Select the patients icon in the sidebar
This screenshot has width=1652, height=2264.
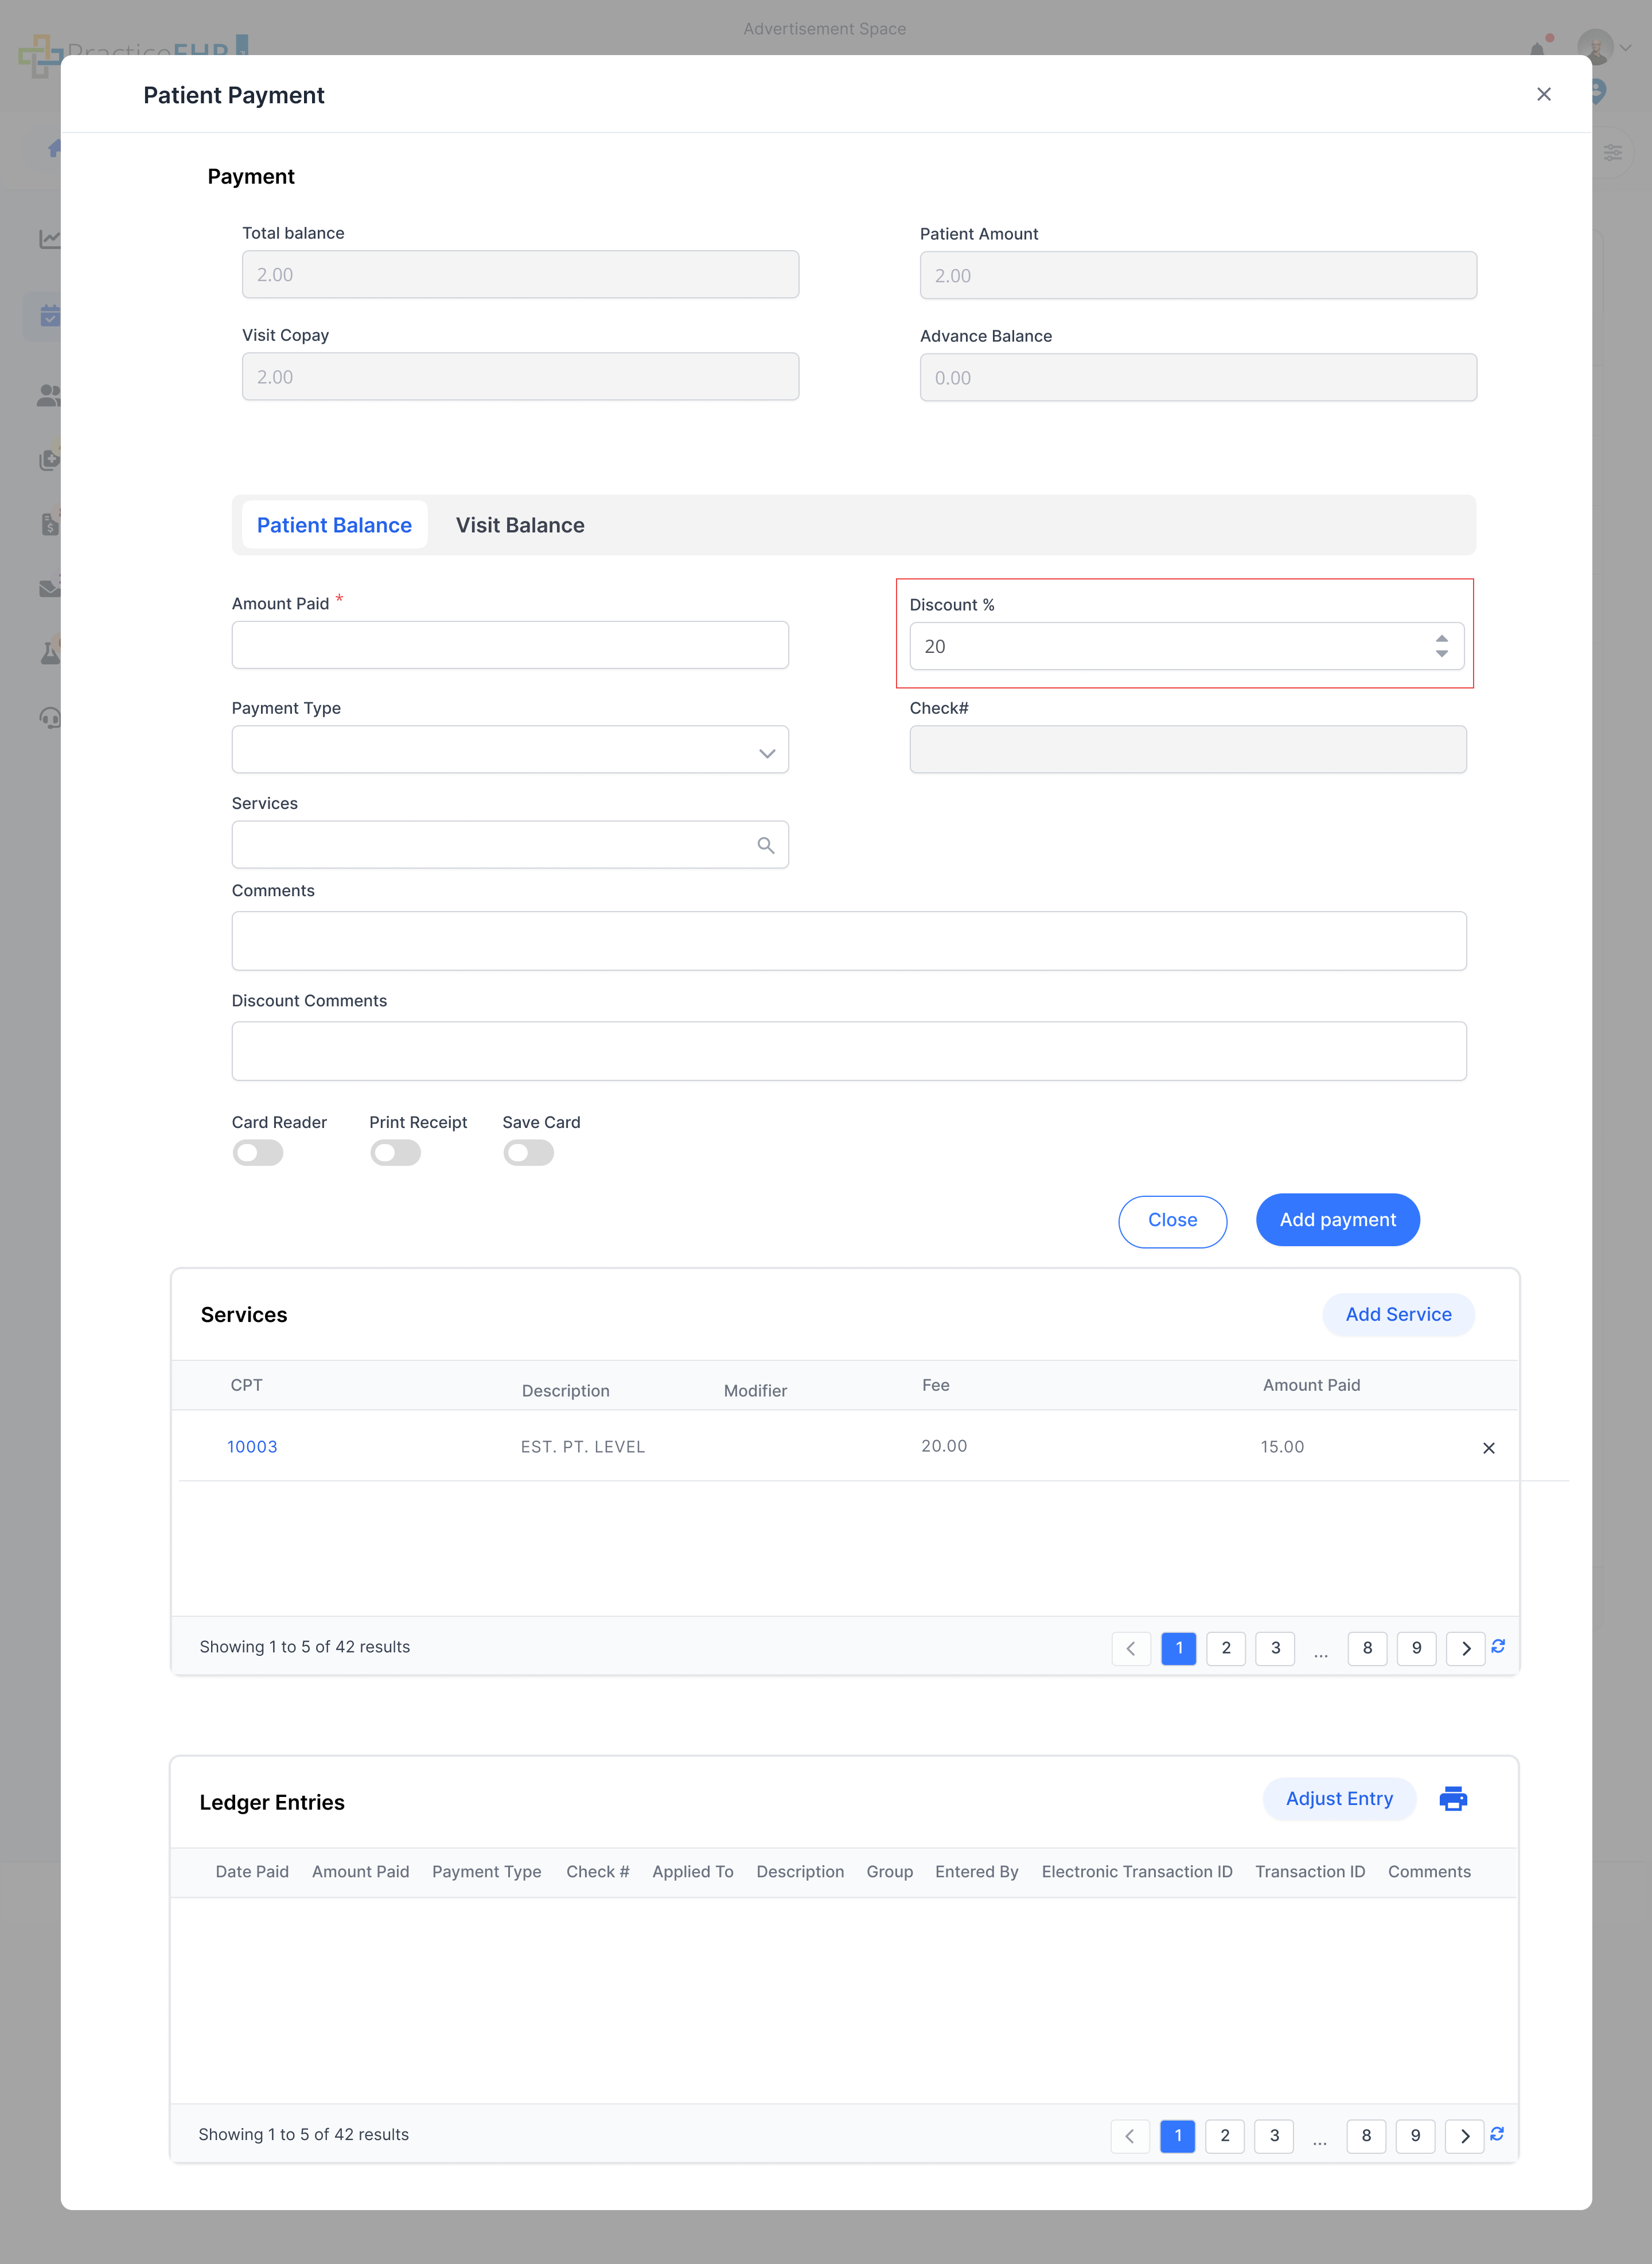(x=50, y=394)
